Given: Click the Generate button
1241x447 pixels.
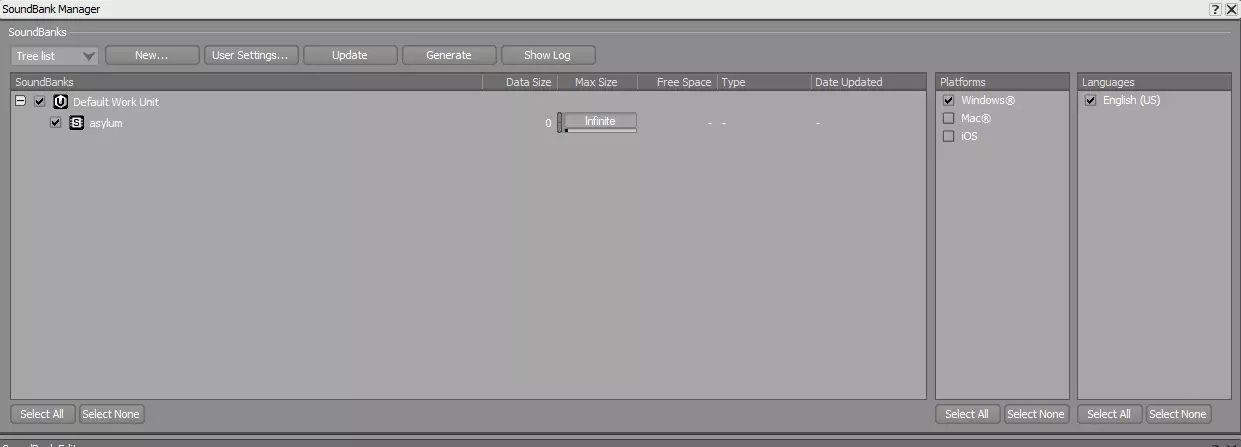Looking at the screenshot, I should click(449, 55).
